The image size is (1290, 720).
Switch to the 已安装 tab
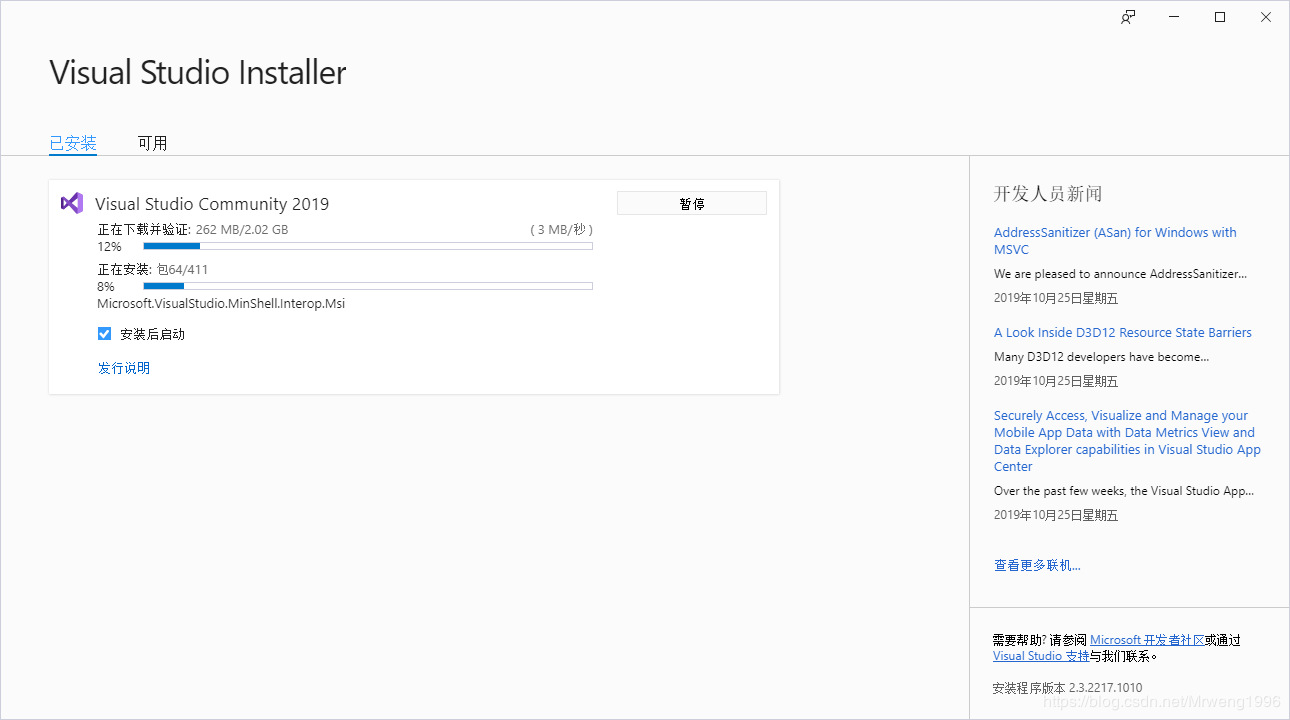73,143
